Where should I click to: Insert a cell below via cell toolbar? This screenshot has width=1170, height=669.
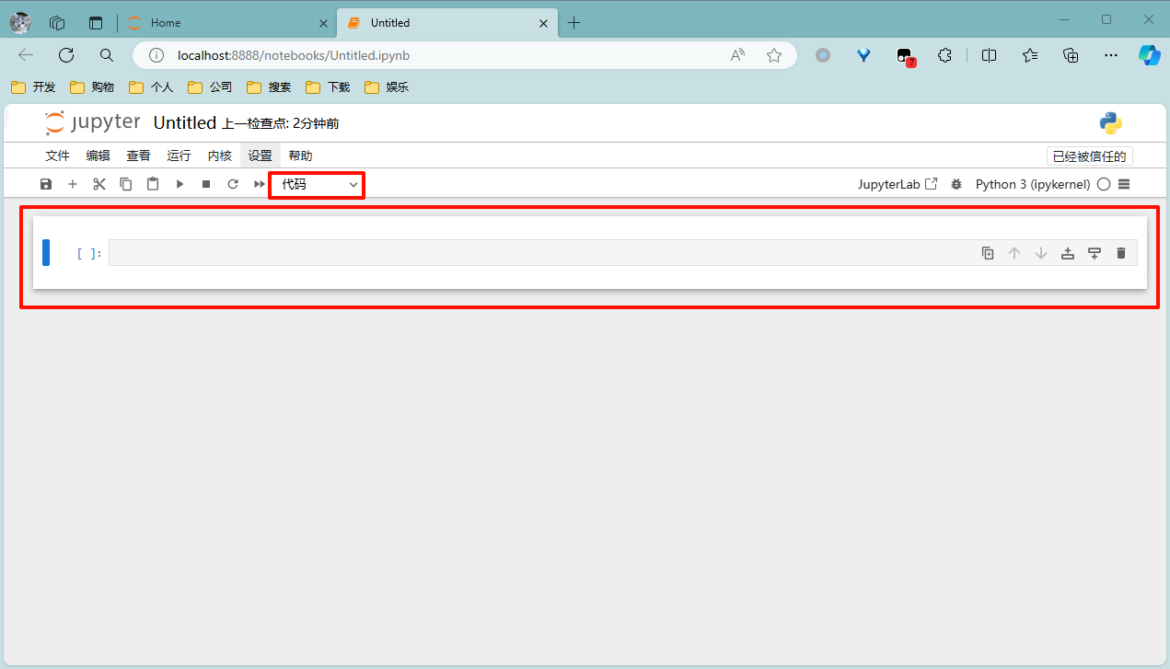click(1094, 253)
